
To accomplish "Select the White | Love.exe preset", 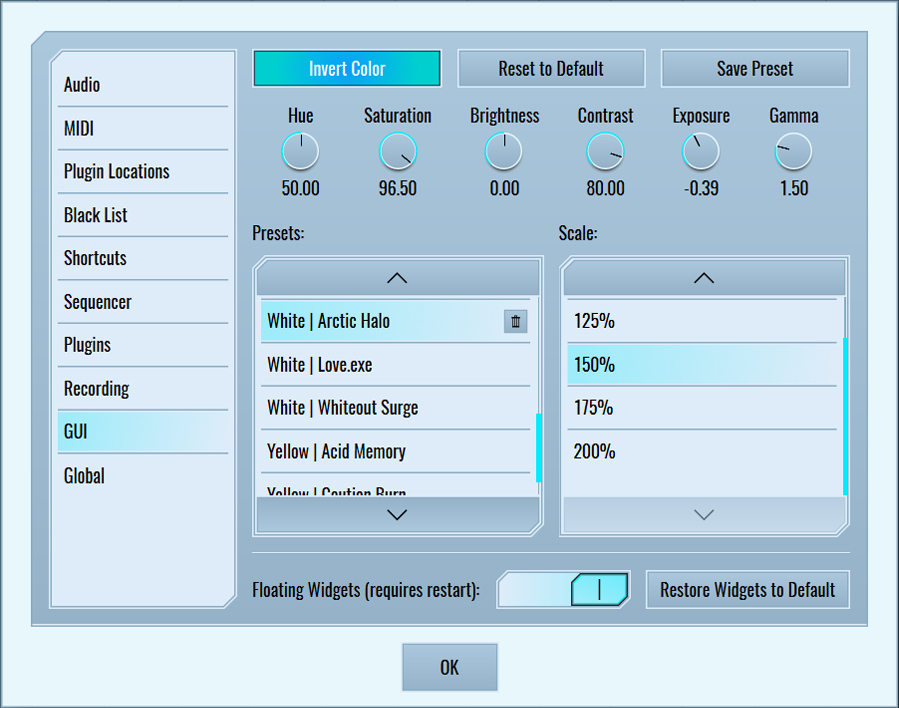I will (x=396, y=365).
